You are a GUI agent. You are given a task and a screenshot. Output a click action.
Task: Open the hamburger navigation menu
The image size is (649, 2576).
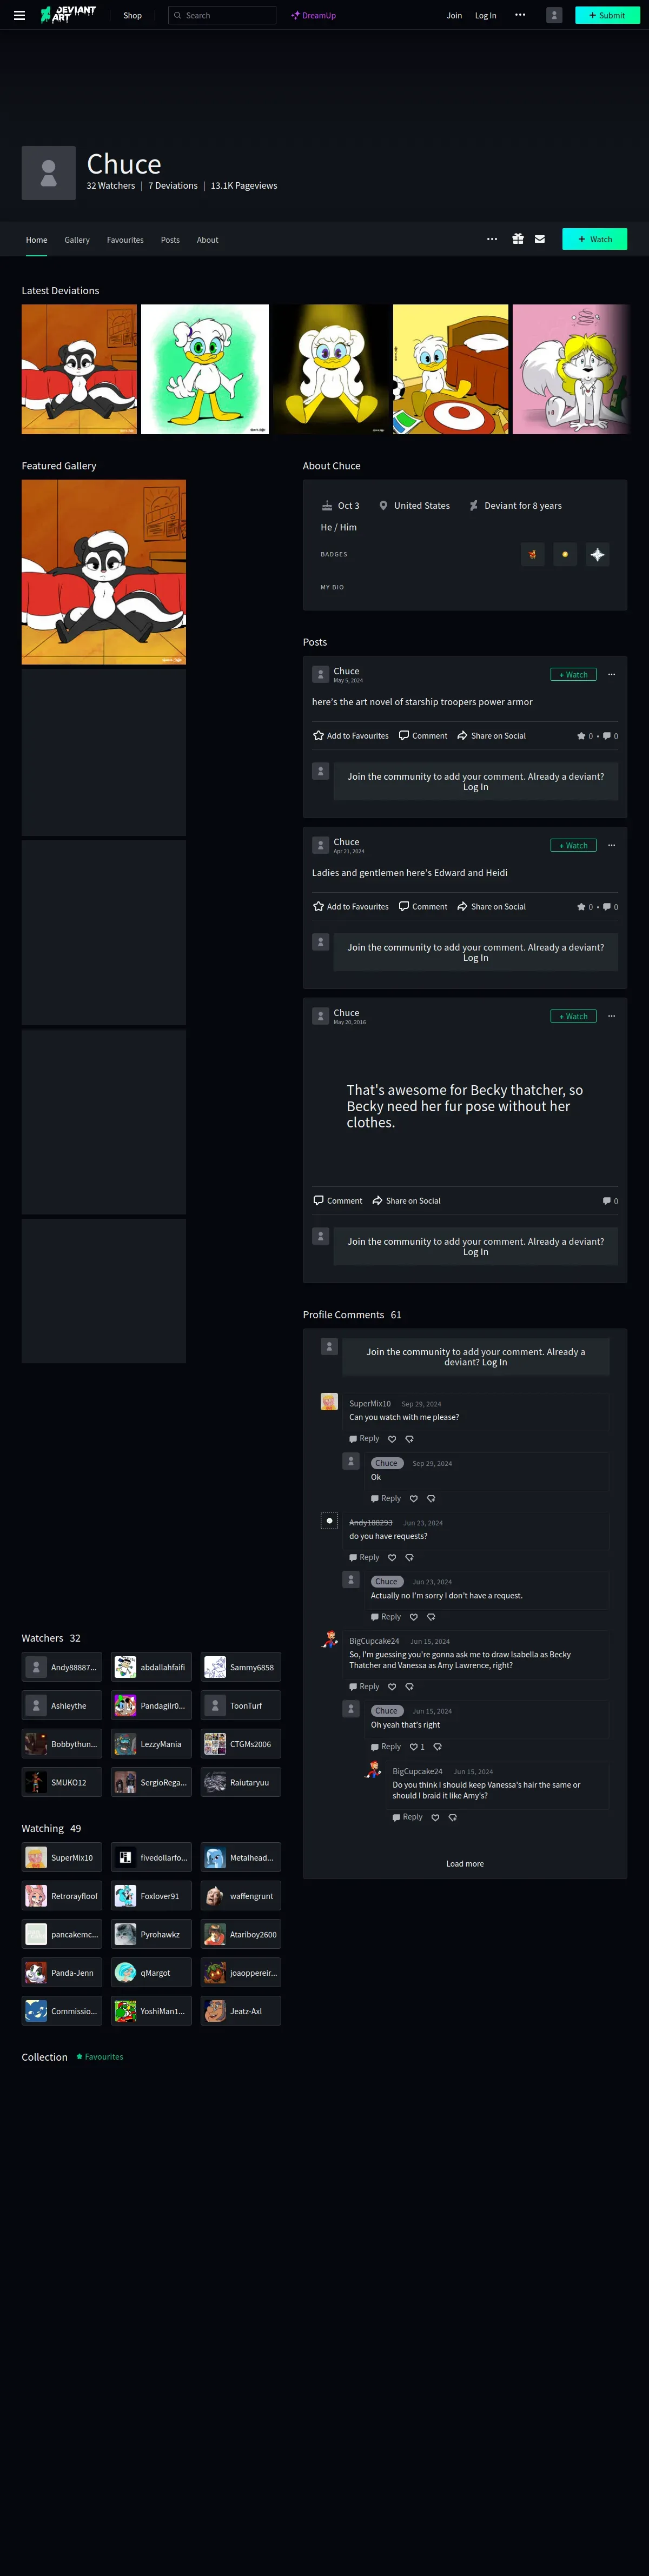click(19, 15)
